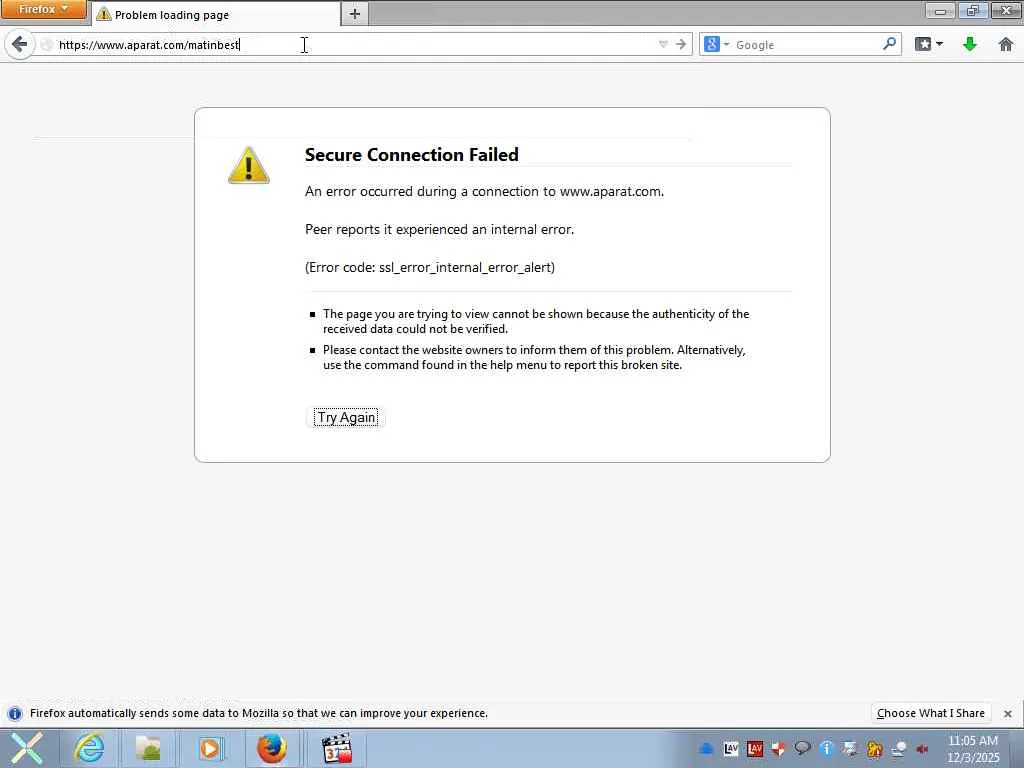This screenshot has height=768, width=1024.
Task: Select the Problem loading page tab
Action: (216, 14)
